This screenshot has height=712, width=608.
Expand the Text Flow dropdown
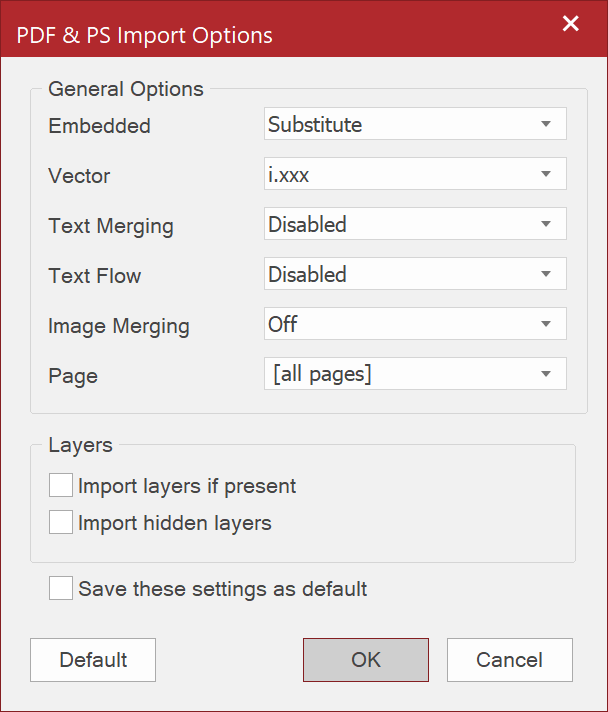tap(415, 274)
